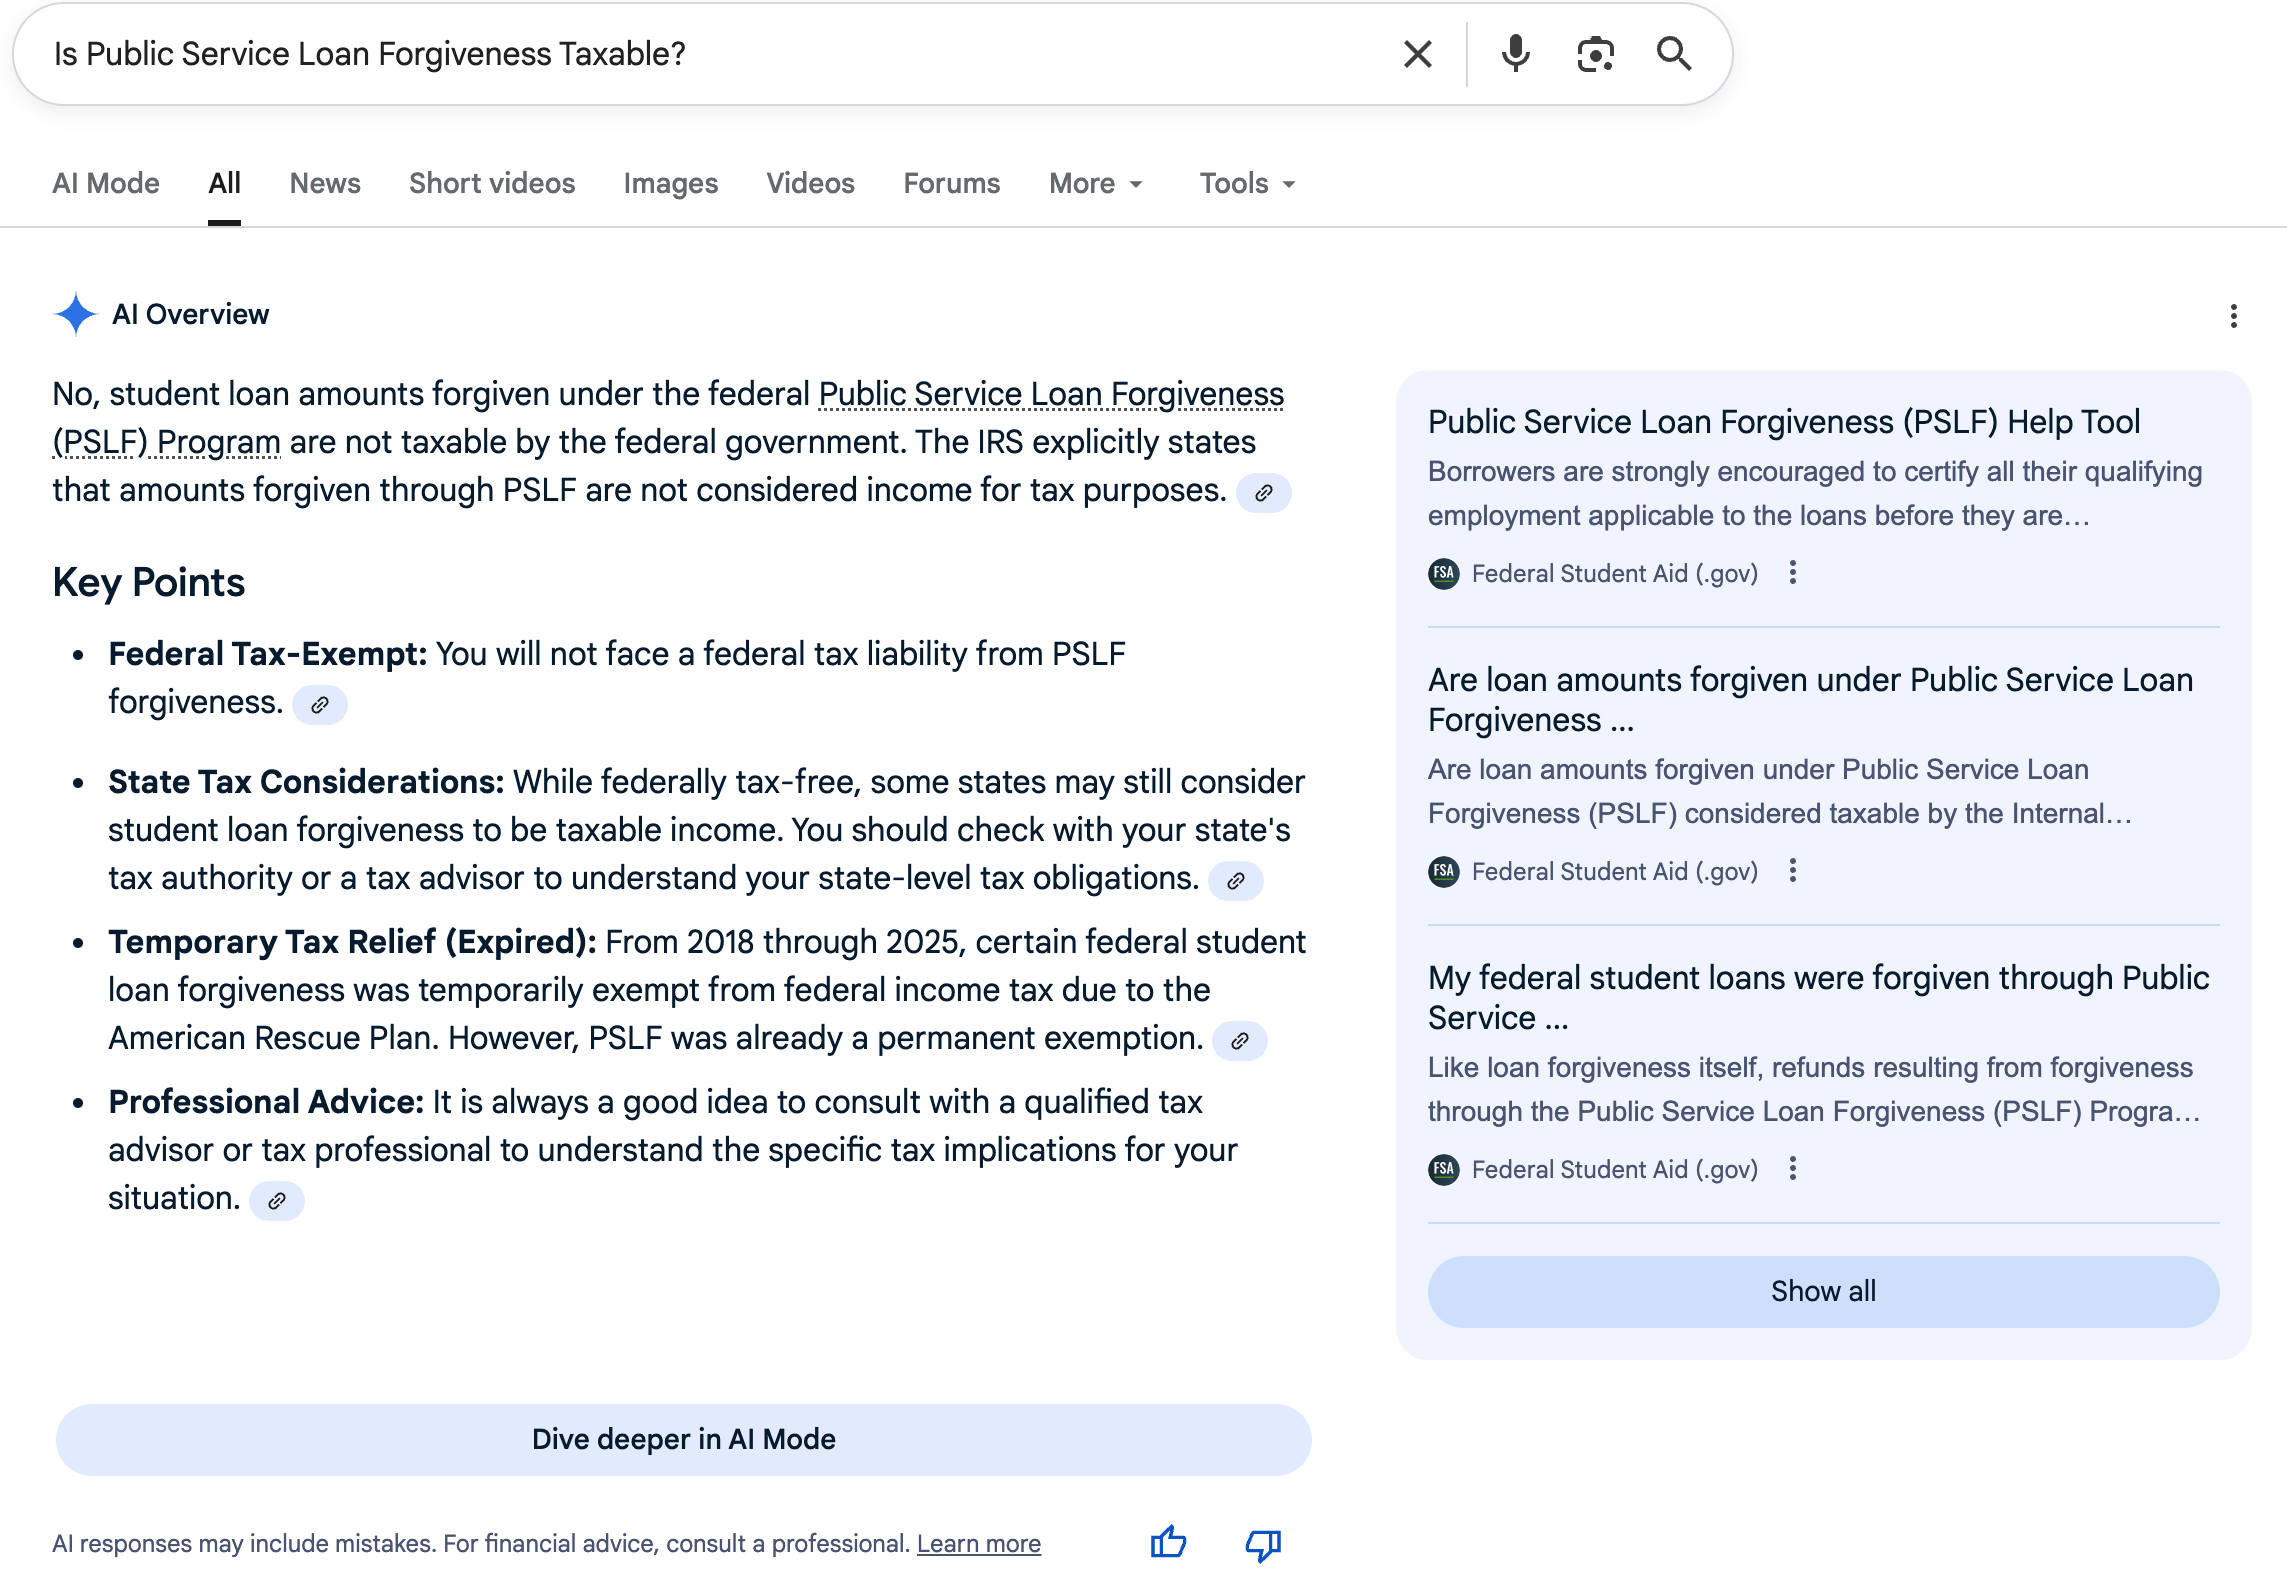Show all cited sources

pyautogui.click(x=1821, y=1291)
